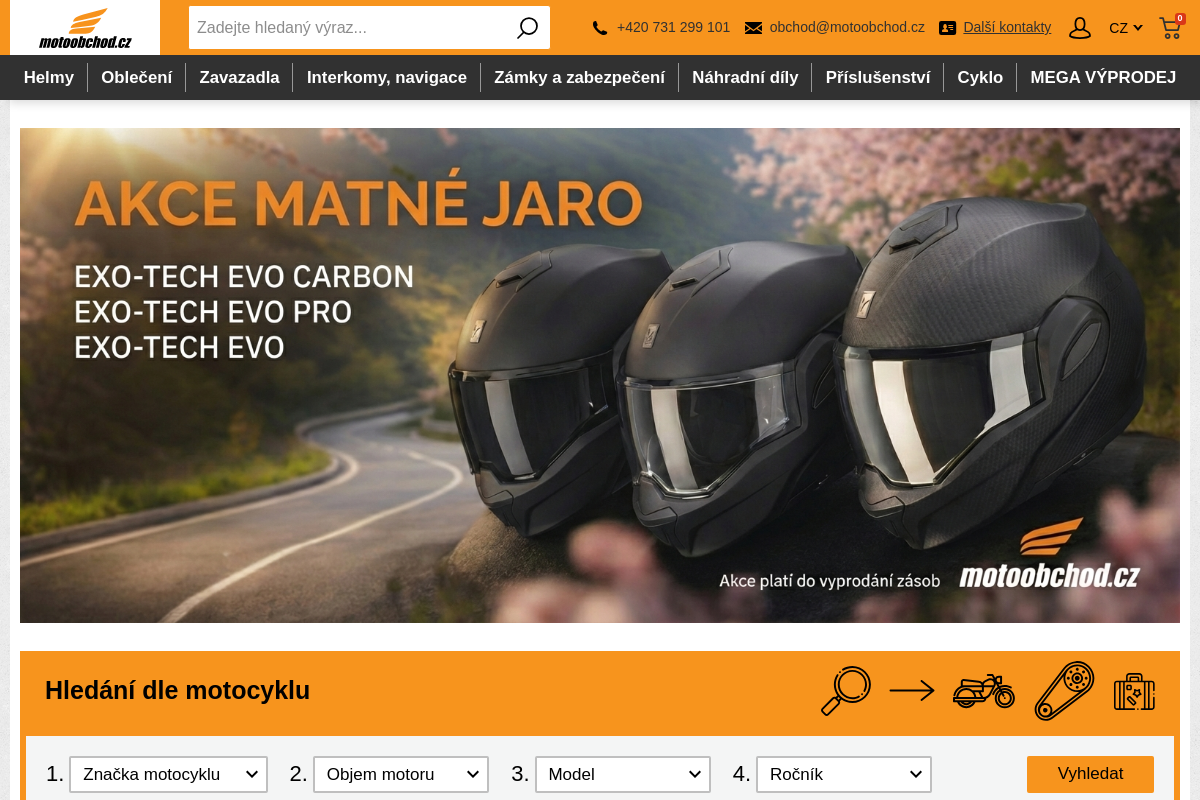Click the contact card icon
Image resolution: width=1200 pixels, height=800 pixels.
click(947, 28)
